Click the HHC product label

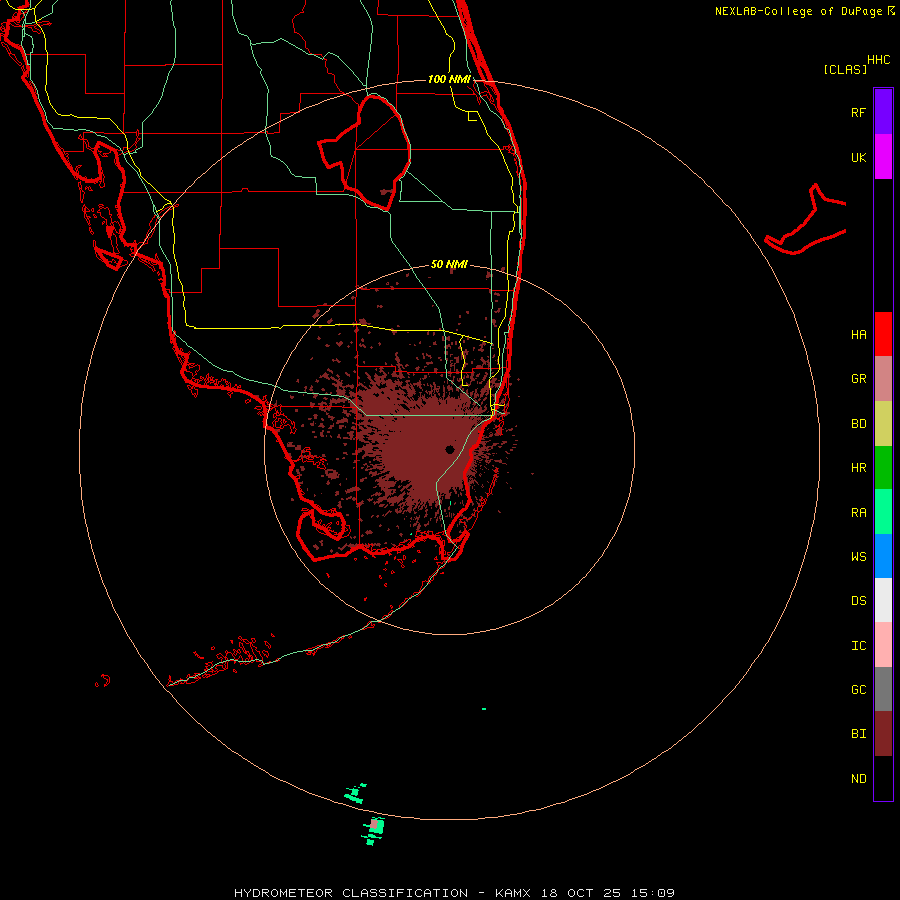pyautogui.click(x=878, y=60)
